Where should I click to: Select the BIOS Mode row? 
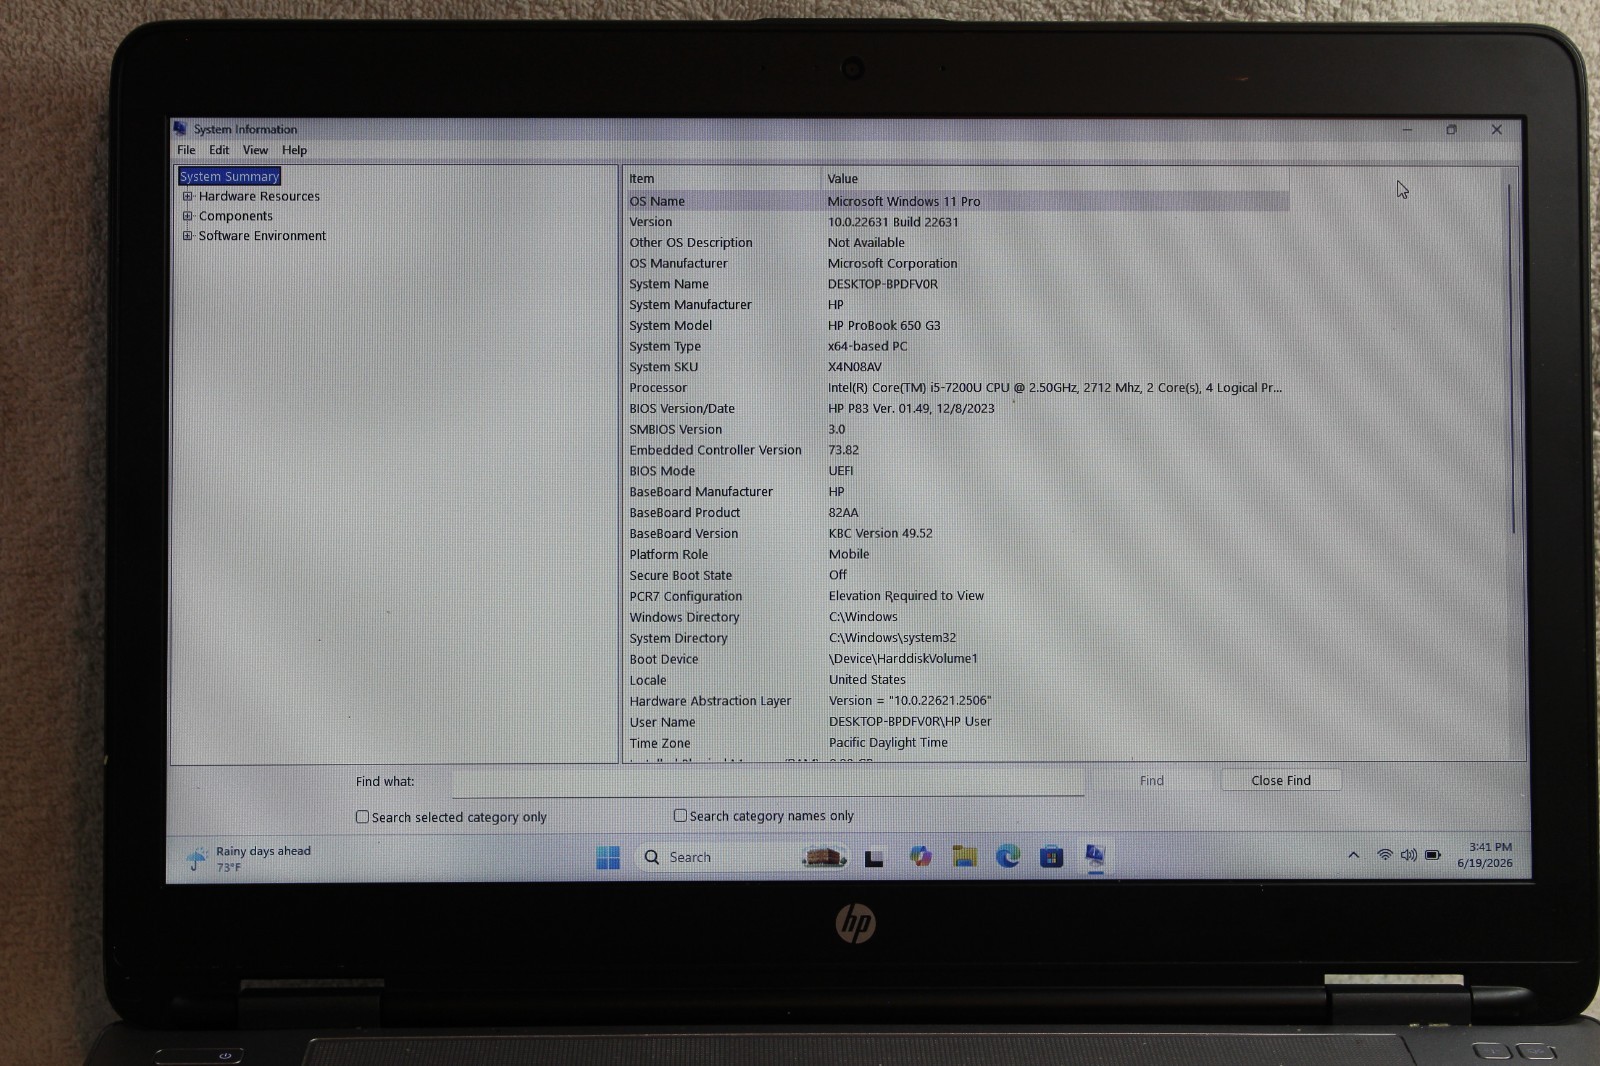[957, 471]
